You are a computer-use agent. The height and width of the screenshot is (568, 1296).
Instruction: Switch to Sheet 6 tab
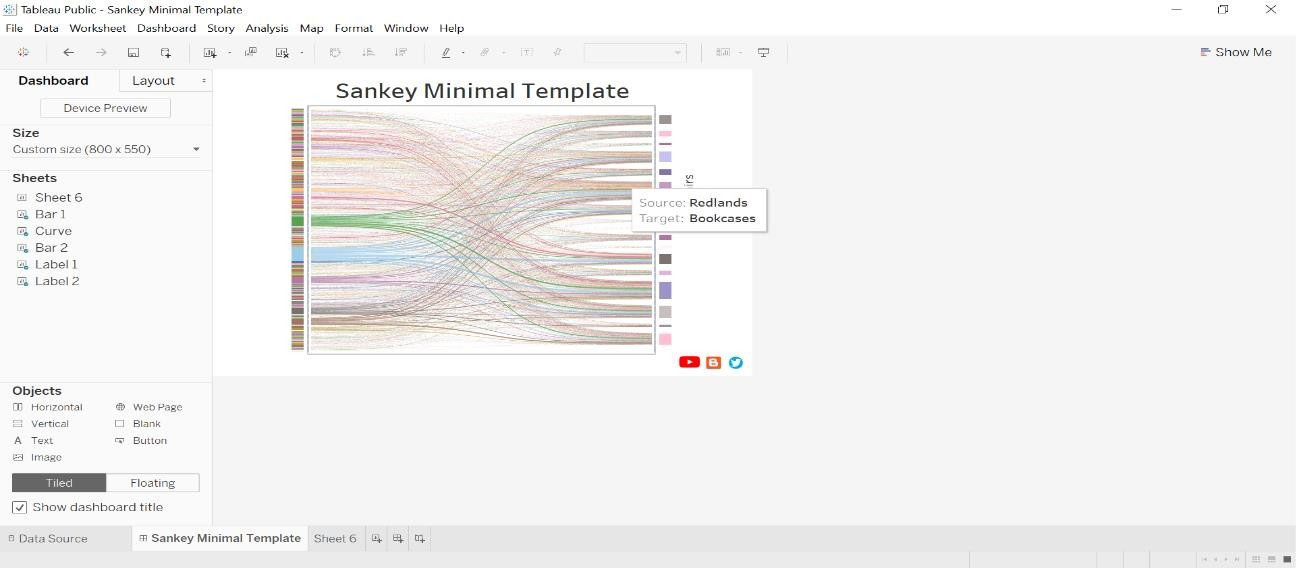(335, 538)
